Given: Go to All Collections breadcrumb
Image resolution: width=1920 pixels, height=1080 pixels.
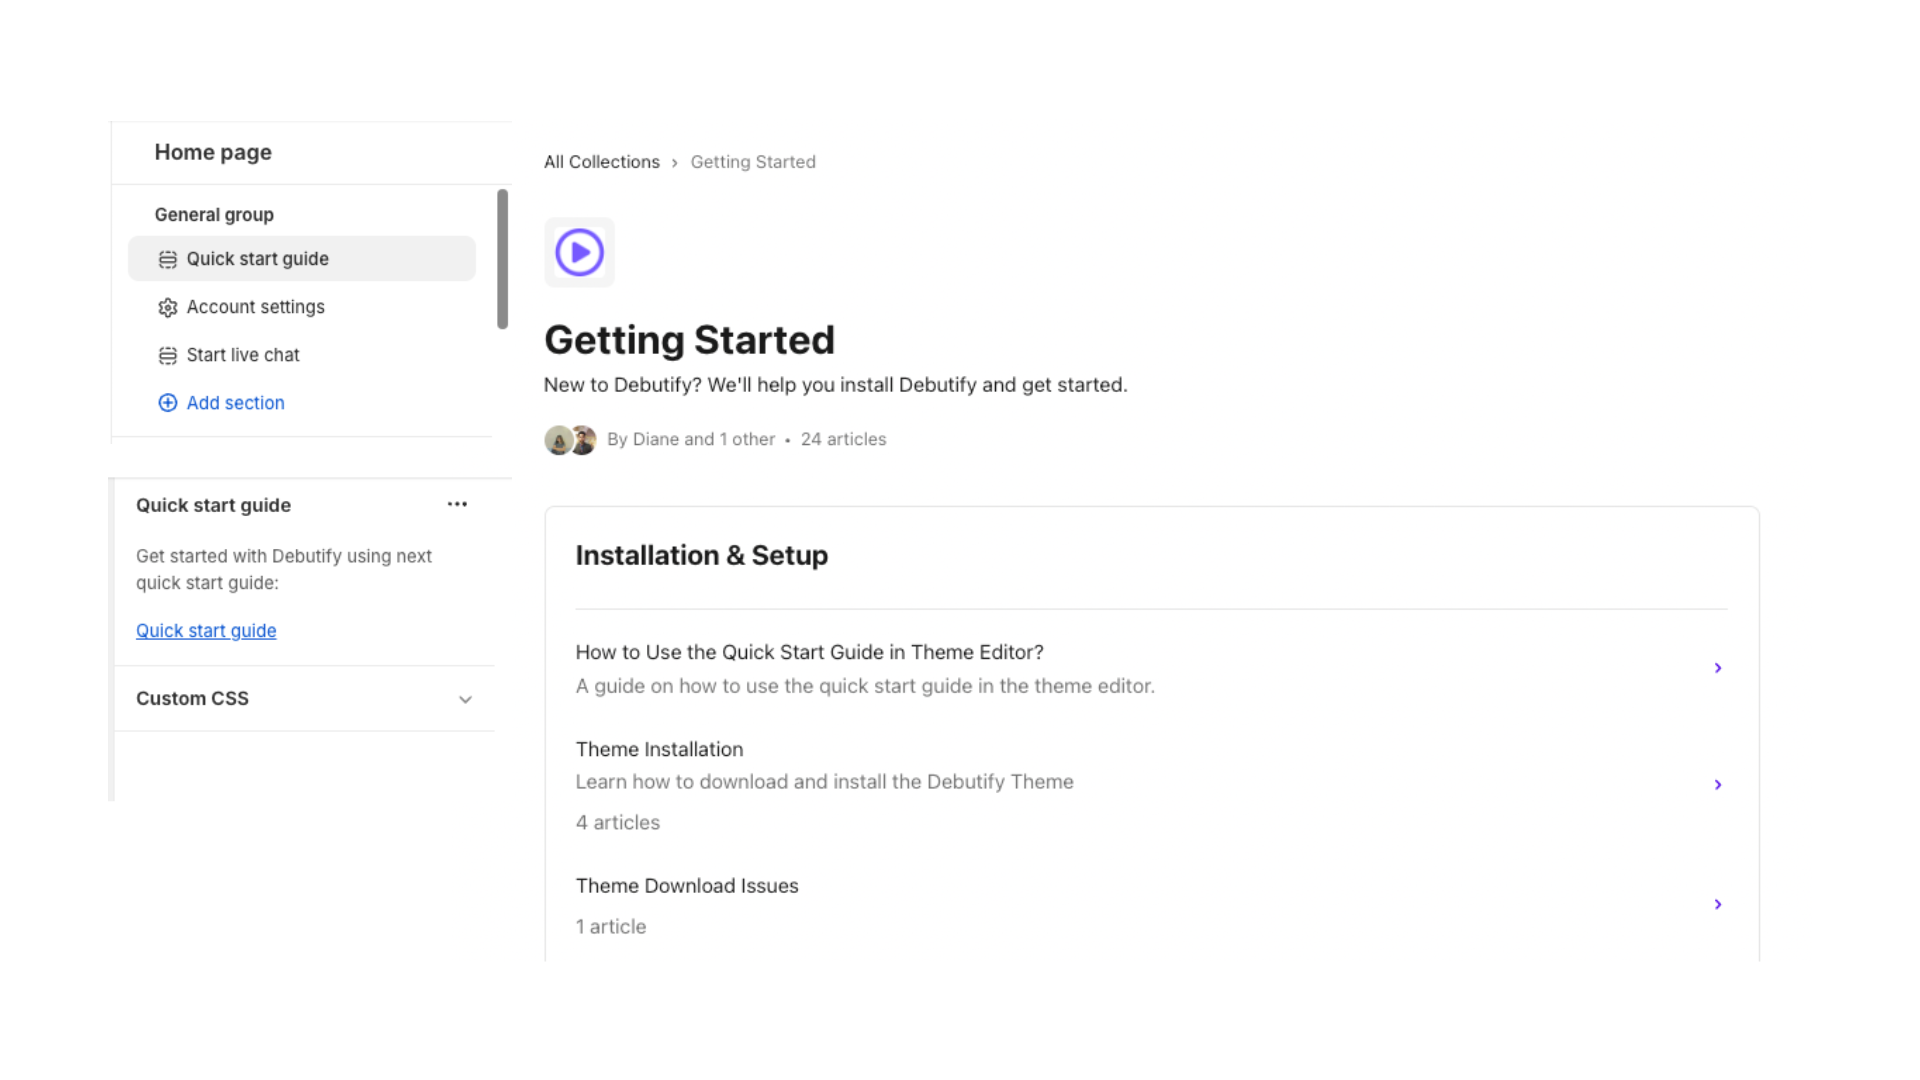Looking at the screenshot, I should pyautogui.click(x=602, y=162).
